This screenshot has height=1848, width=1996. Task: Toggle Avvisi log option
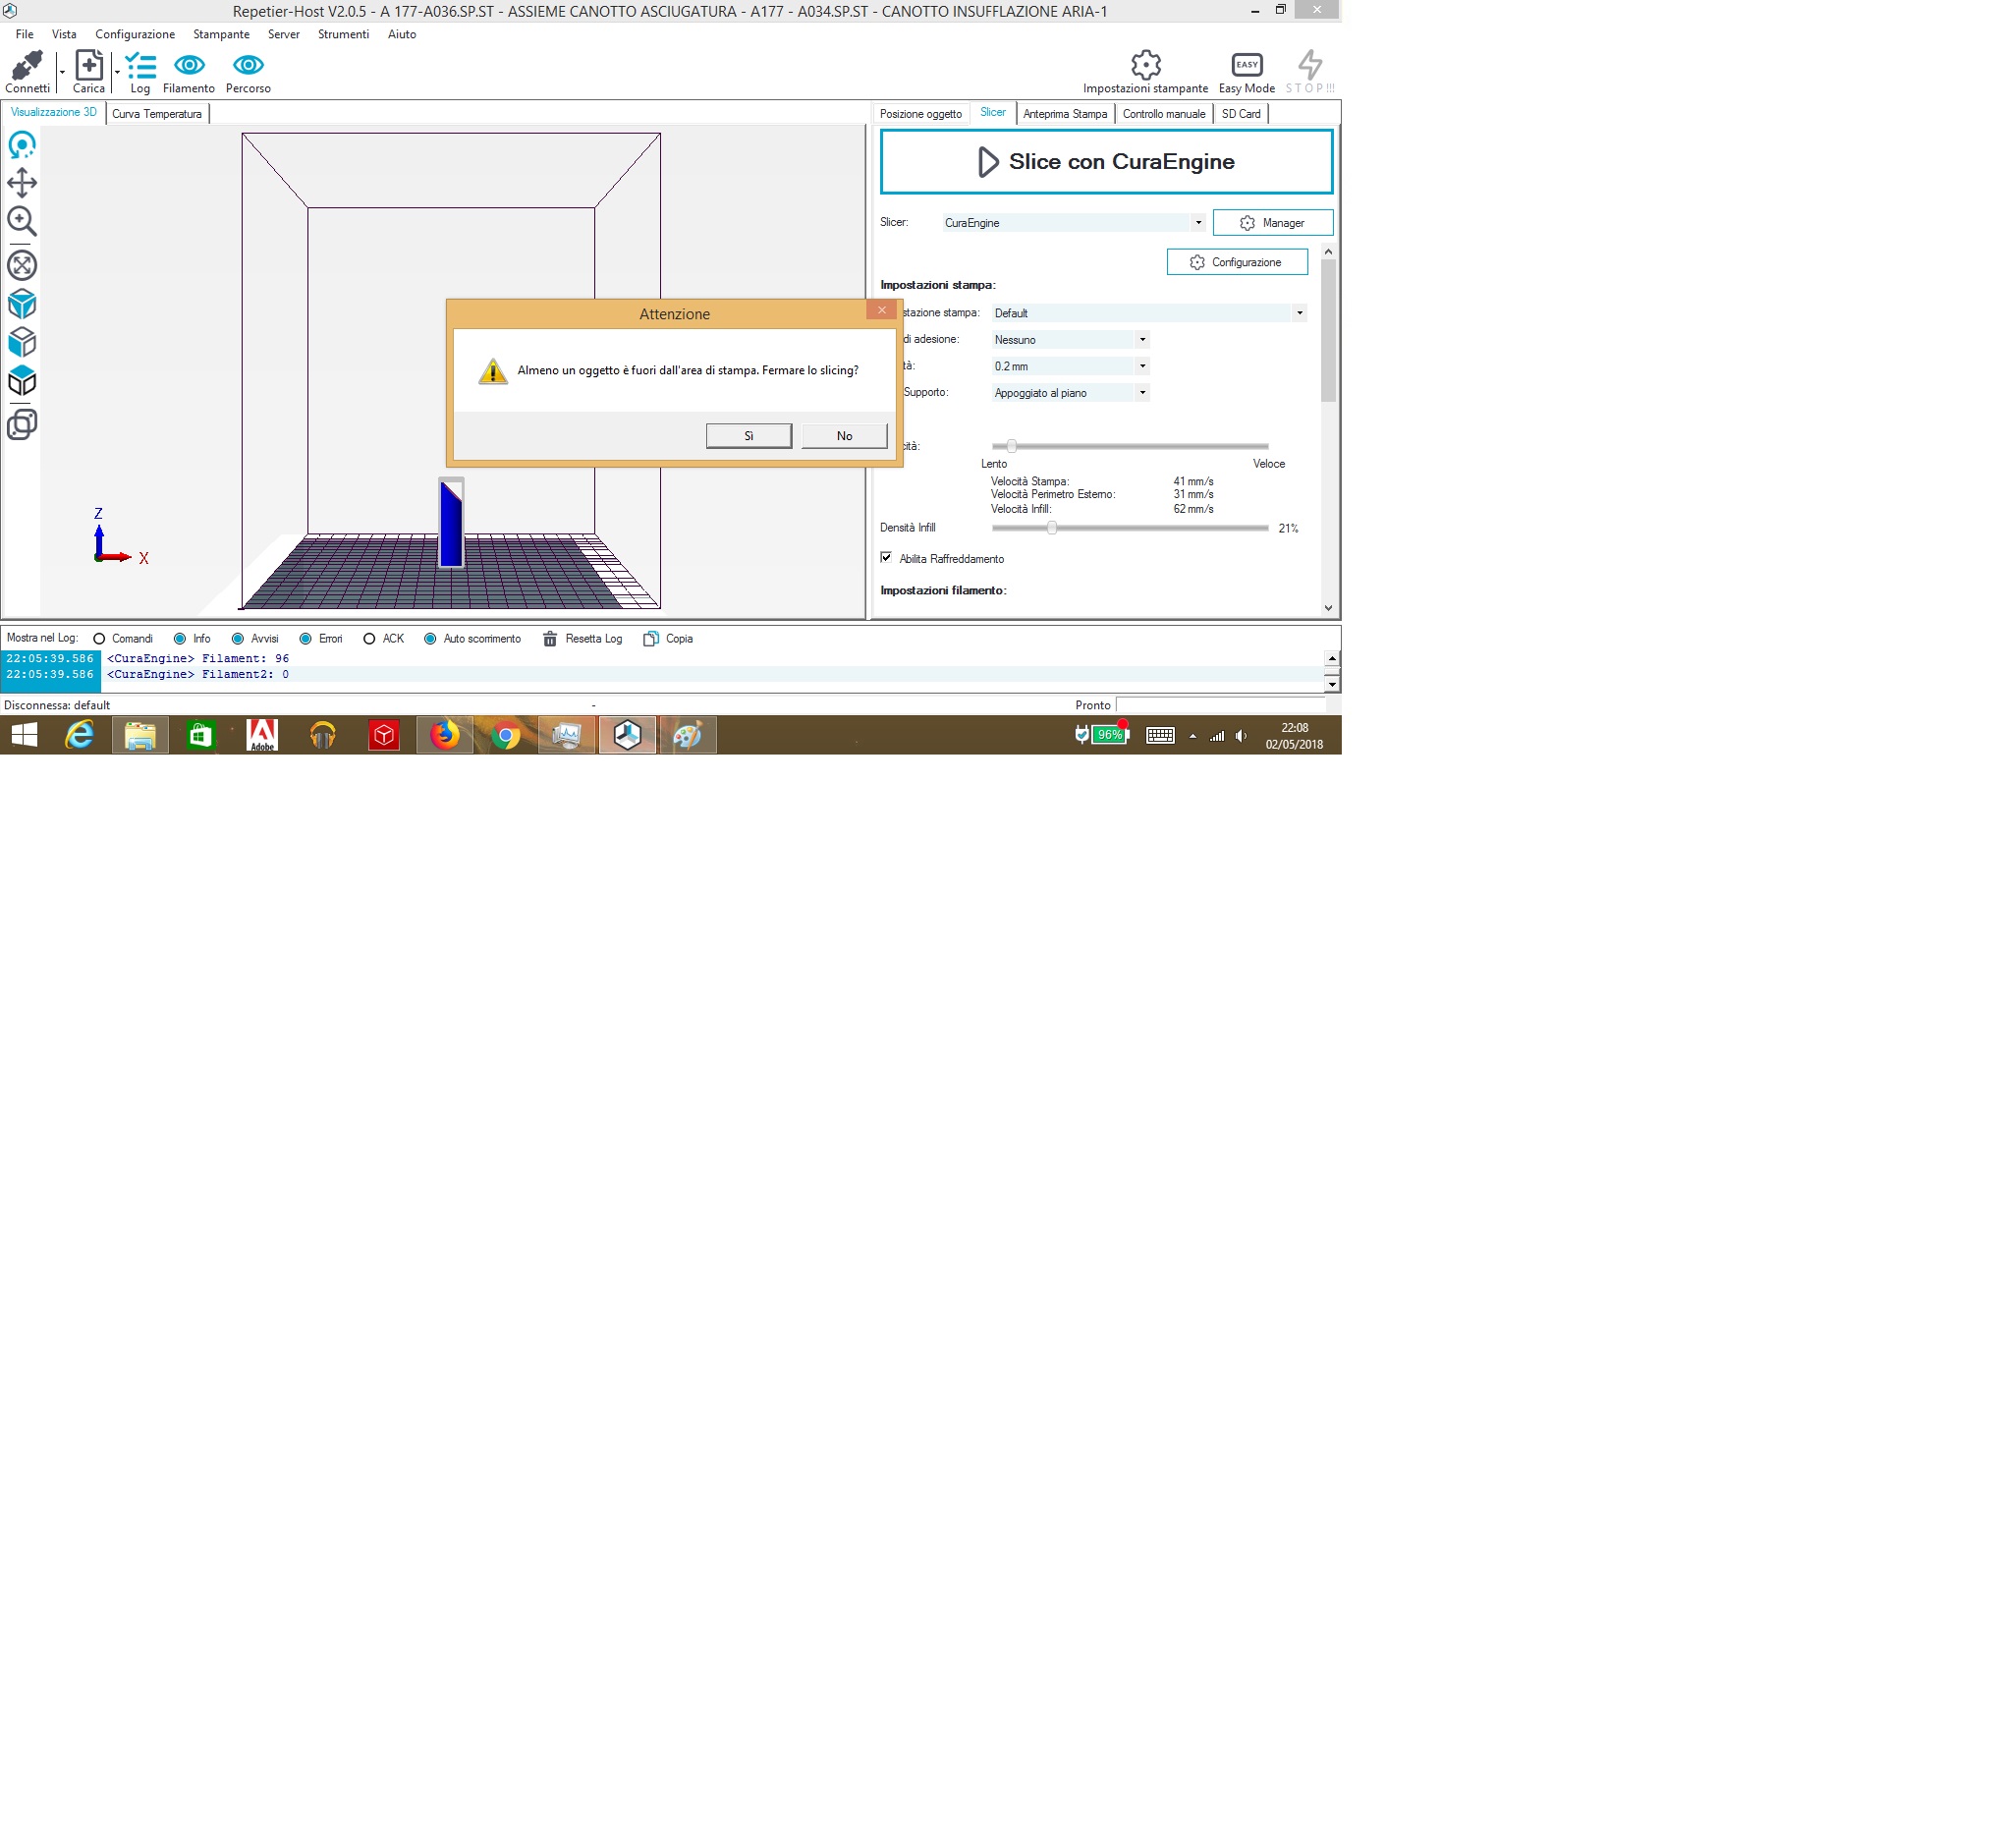(x=238, y=639)
